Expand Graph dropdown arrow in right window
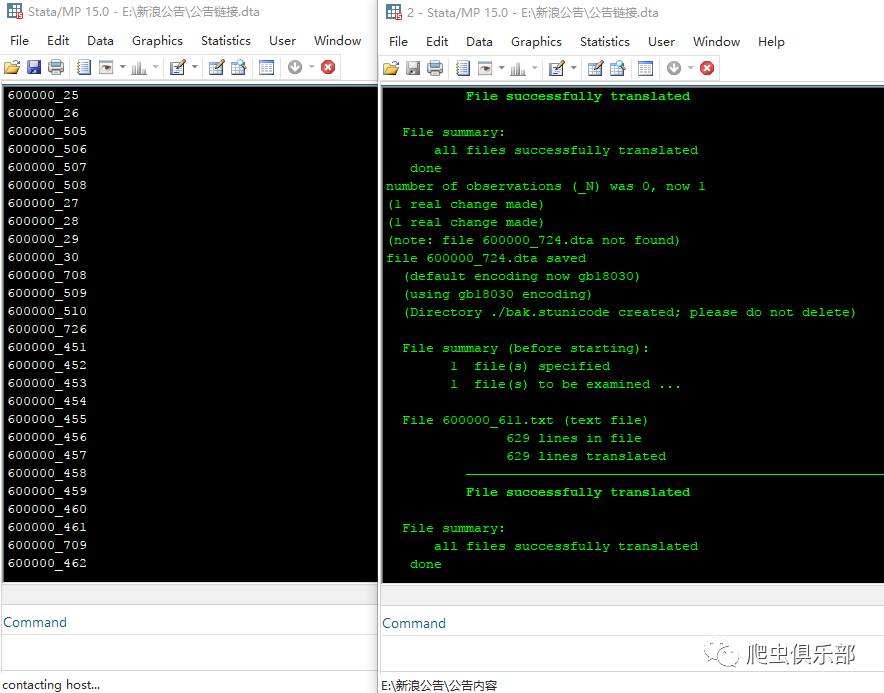The height and width of the screenshot is (693, 884). [534, 68]
